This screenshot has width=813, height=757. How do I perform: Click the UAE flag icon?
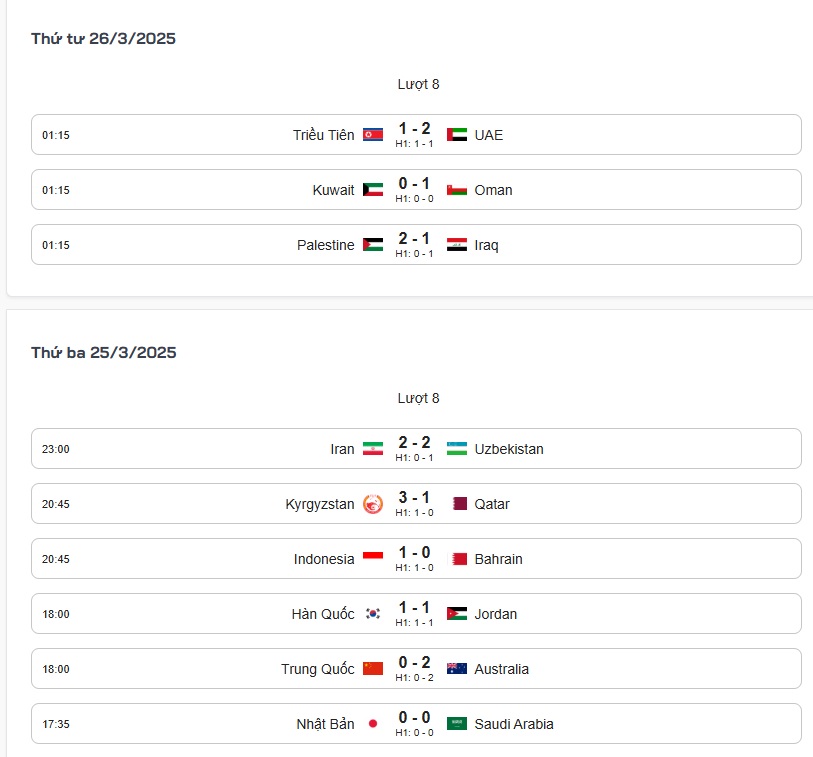(457, 135)
